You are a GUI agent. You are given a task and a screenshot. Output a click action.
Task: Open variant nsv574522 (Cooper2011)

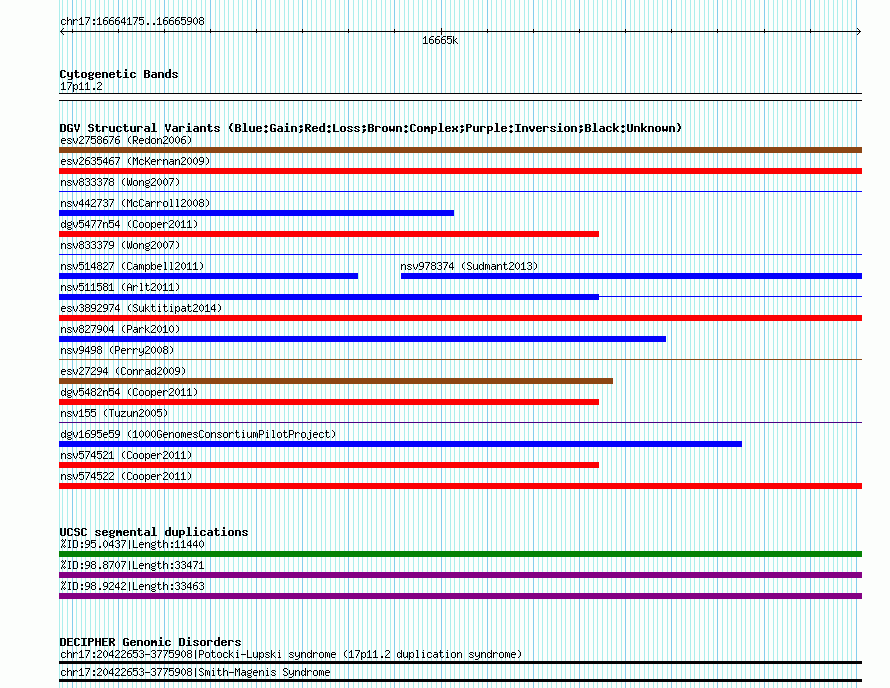(x=126, y=476)
